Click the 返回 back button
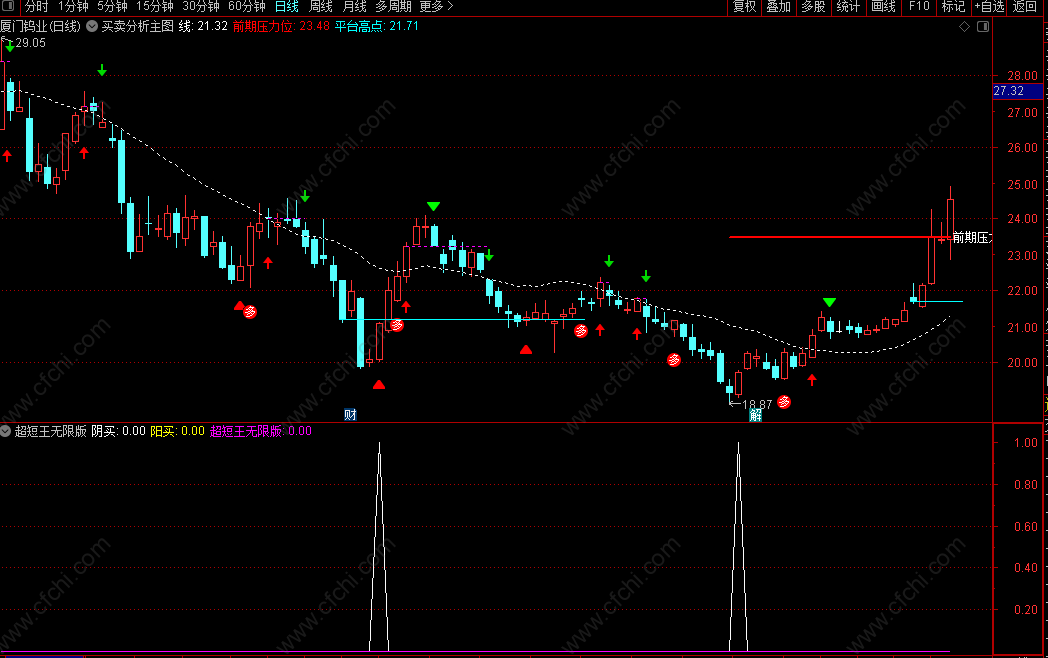 tap(1025, 7)
